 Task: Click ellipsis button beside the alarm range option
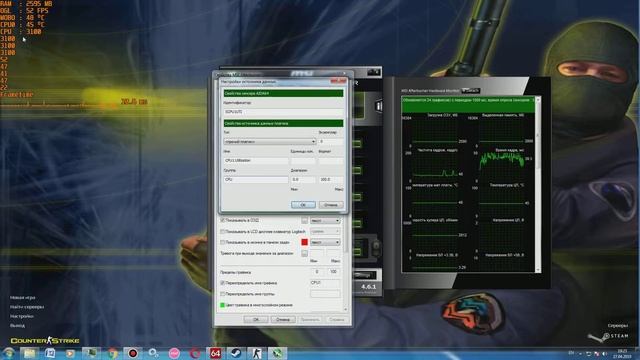304,253
